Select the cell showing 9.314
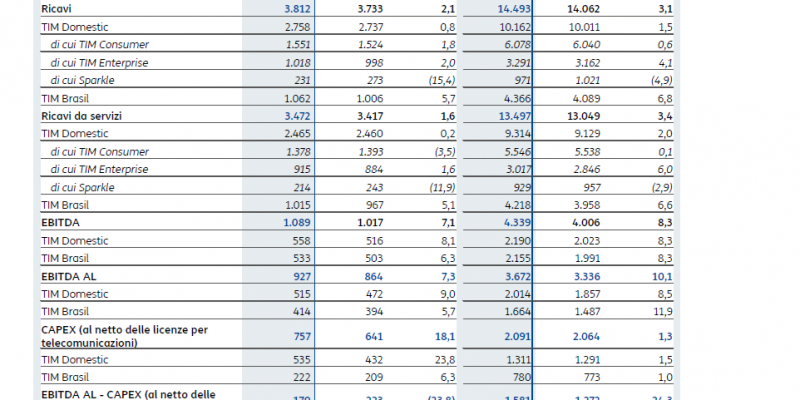800x400 pixels. pos(518,134)
